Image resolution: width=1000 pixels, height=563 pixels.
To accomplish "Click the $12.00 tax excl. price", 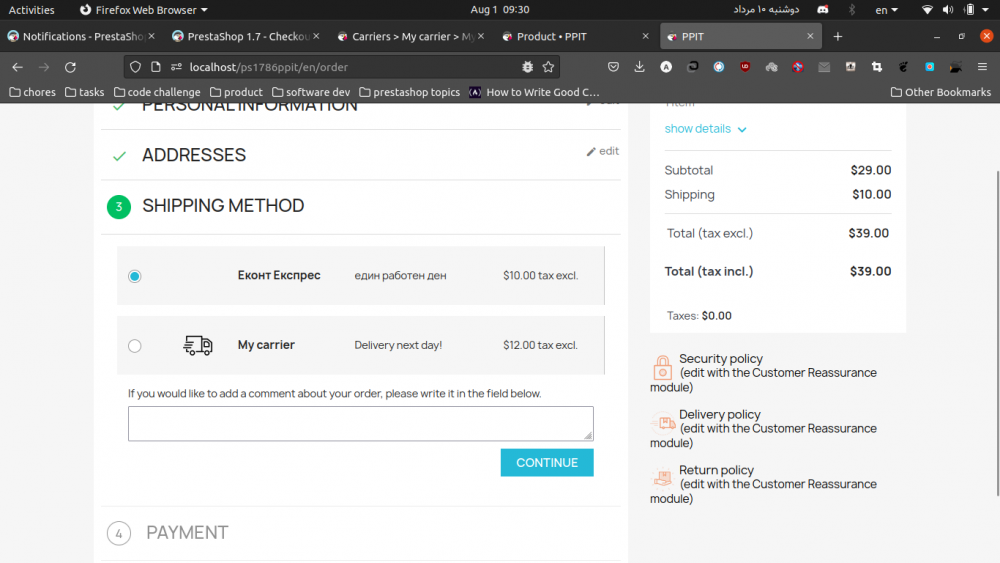I will pos(540,345).
